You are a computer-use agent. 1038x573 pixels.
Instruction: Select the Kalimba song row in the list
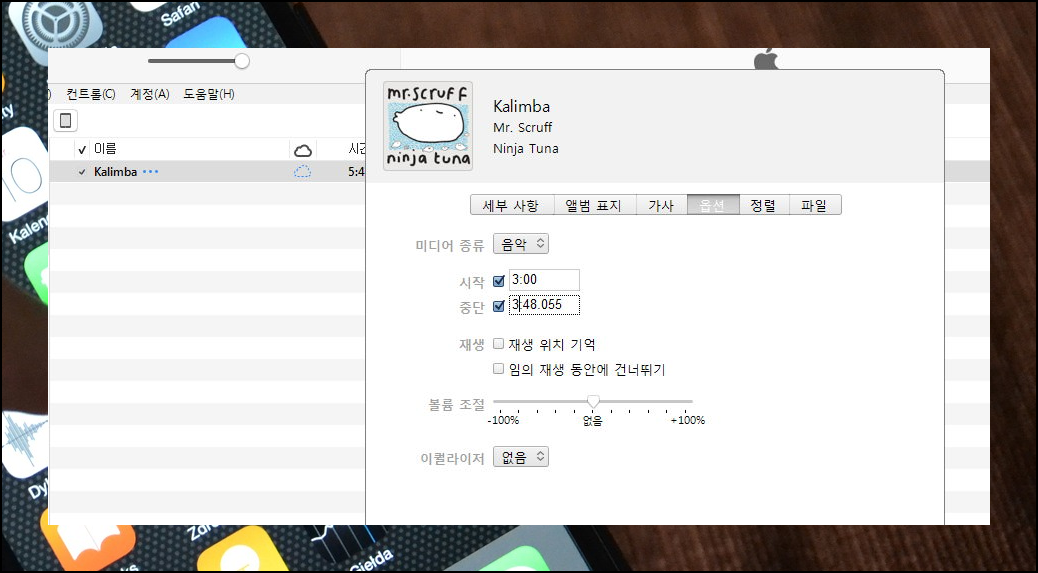pos(207,172)
